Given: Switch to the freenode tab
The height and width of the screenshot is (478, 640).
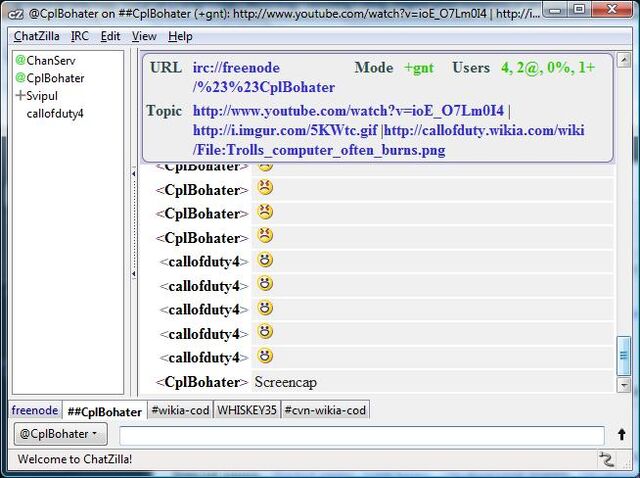Looking at the screenshot, I should (x=35, y=410).
